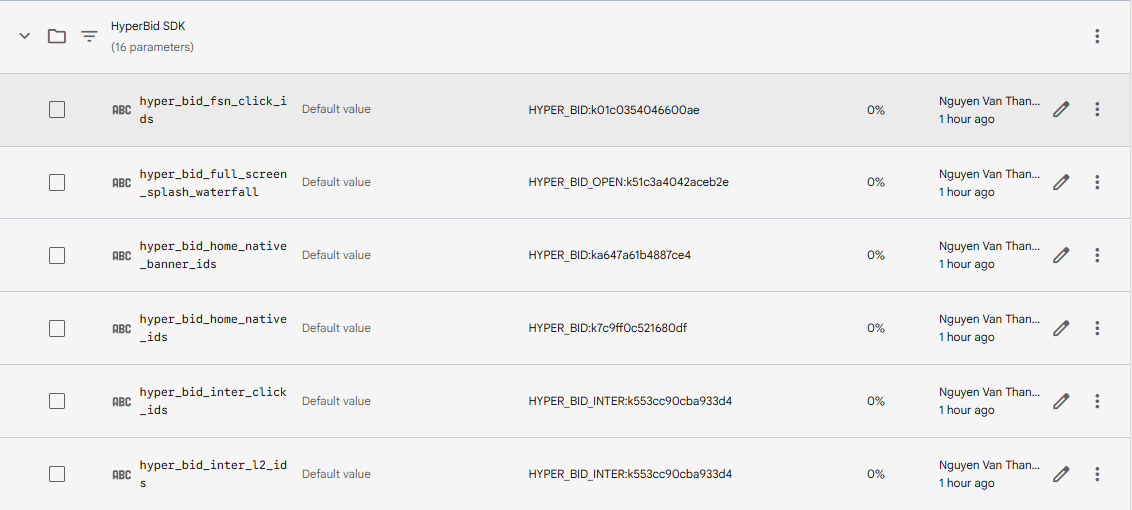Select checkbox for hyper_bid_home_native_ids
Image resolution: width=1132 pixels, height=510 pixels.
[57, 328]
